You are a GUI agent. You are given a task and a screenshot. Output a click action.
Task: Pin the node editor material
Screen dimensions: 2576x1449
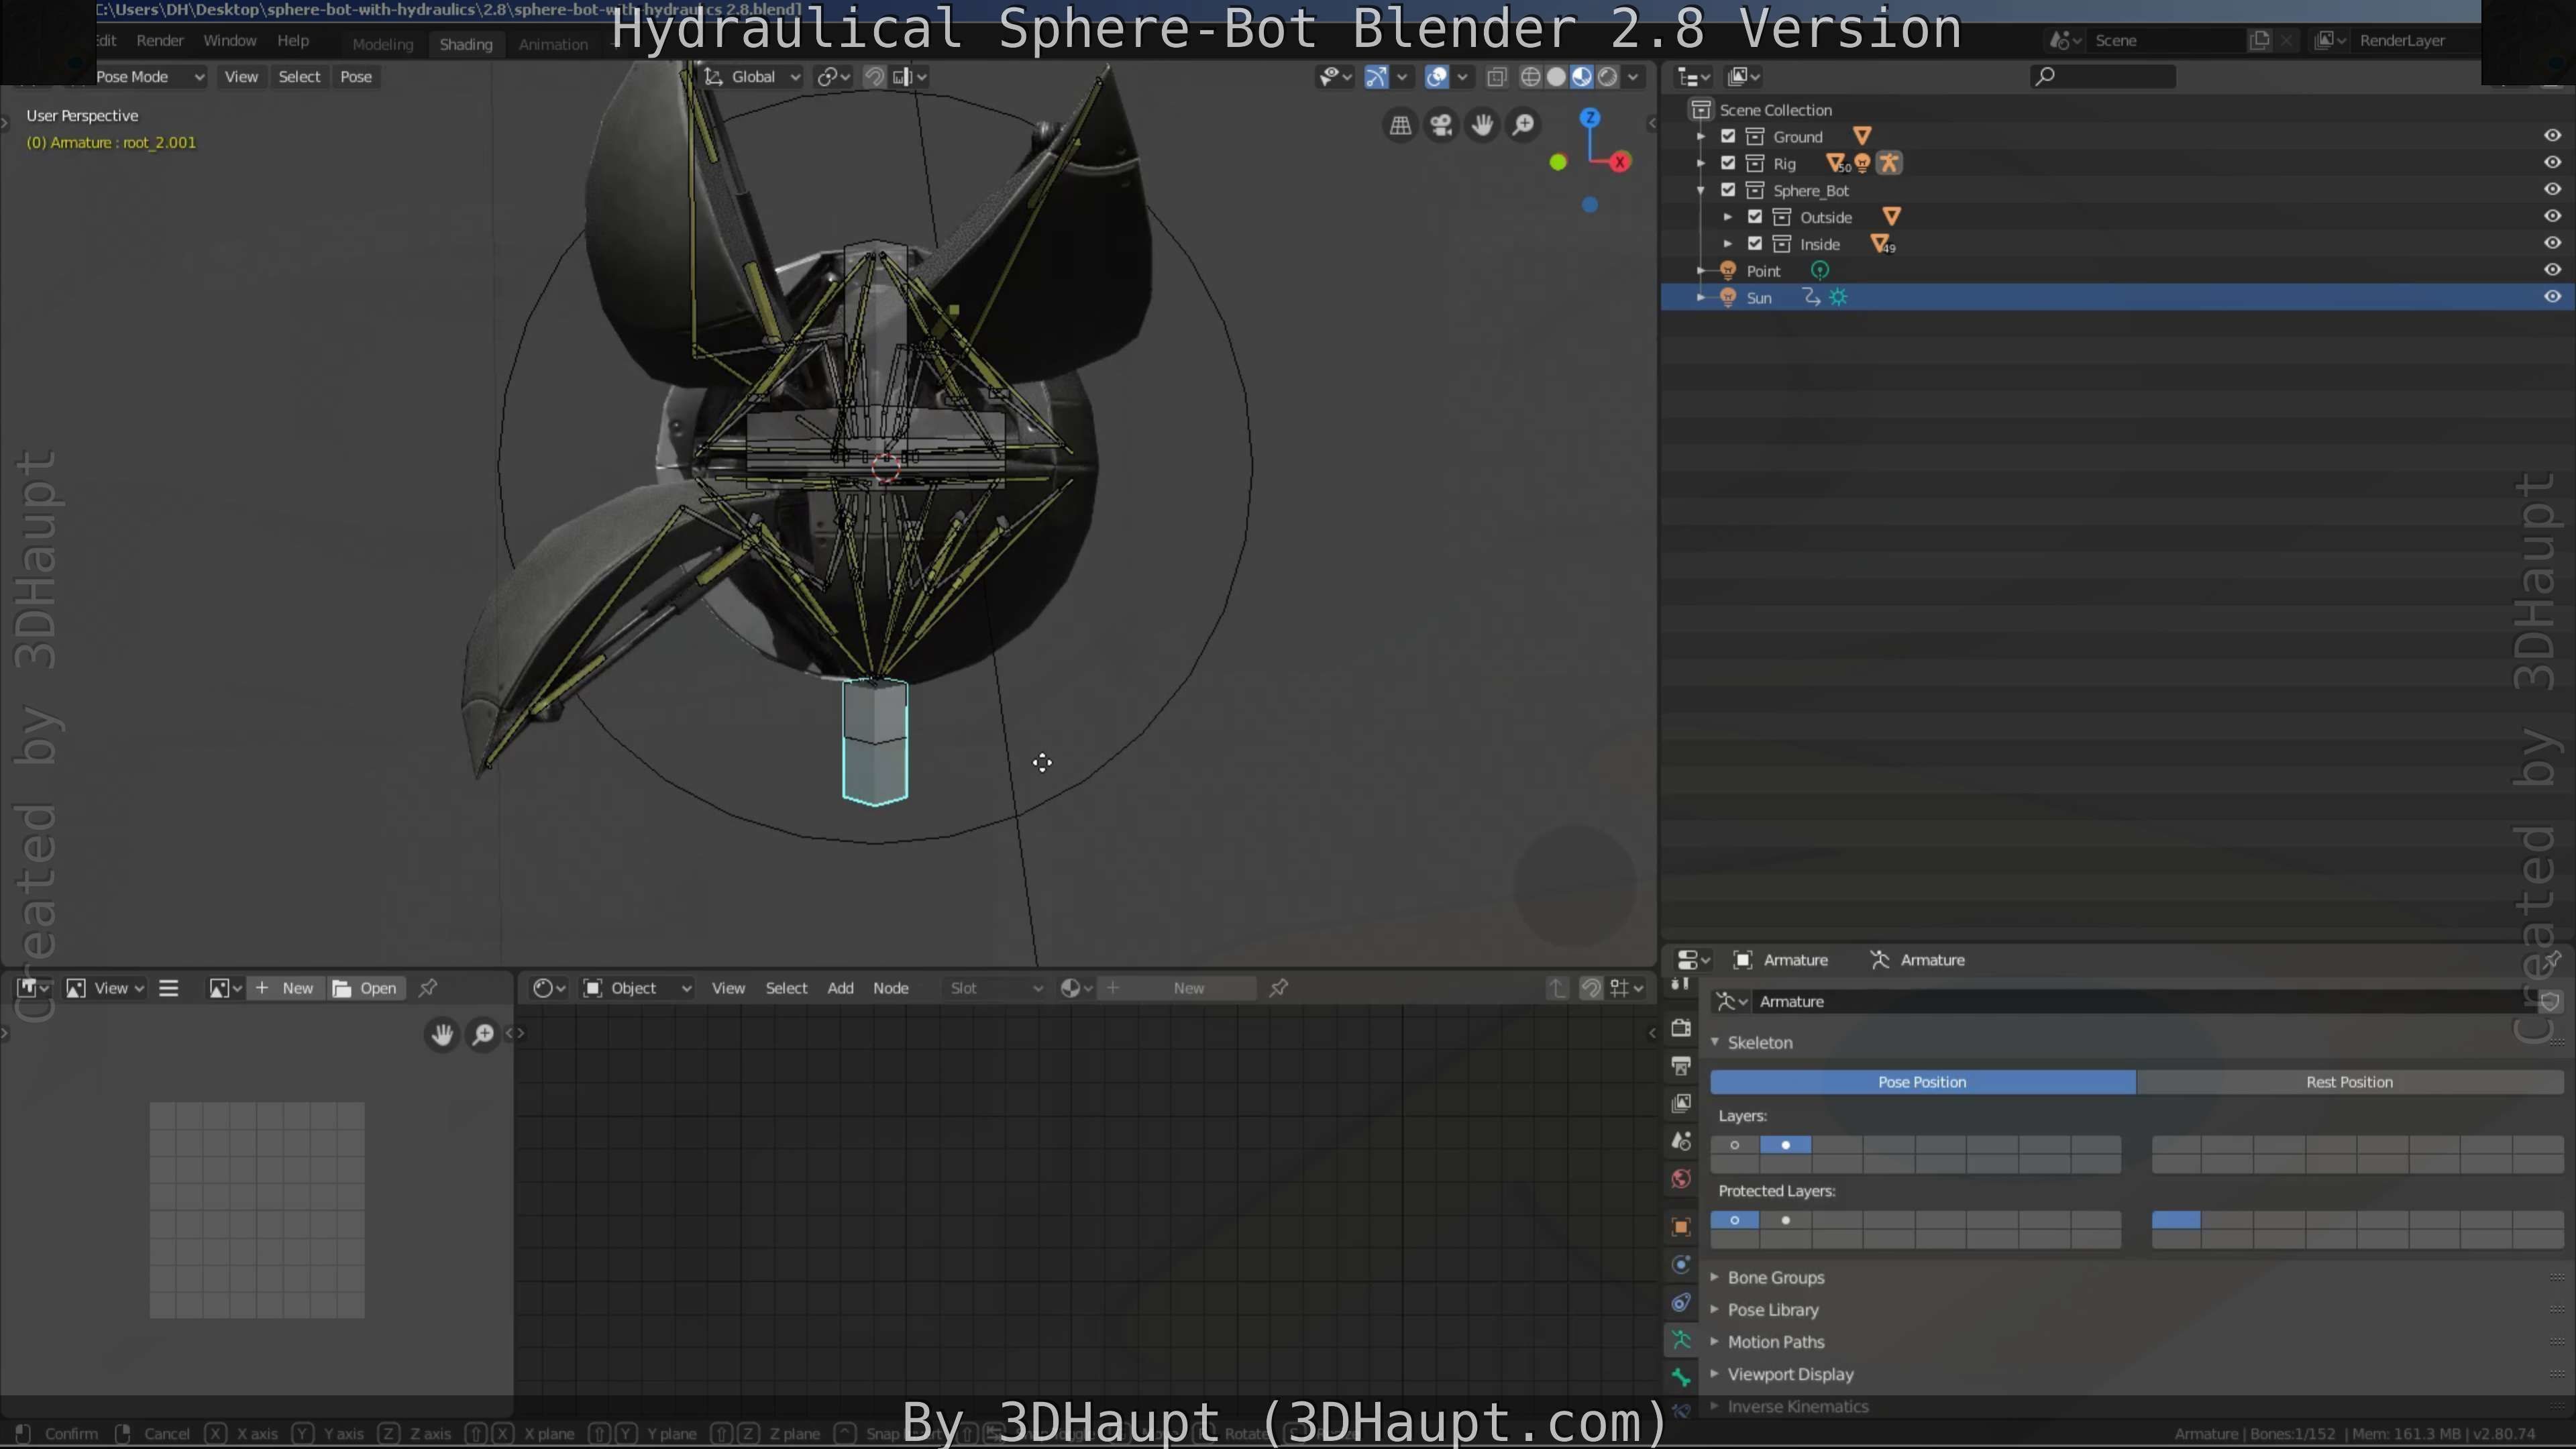point(1278,988)
